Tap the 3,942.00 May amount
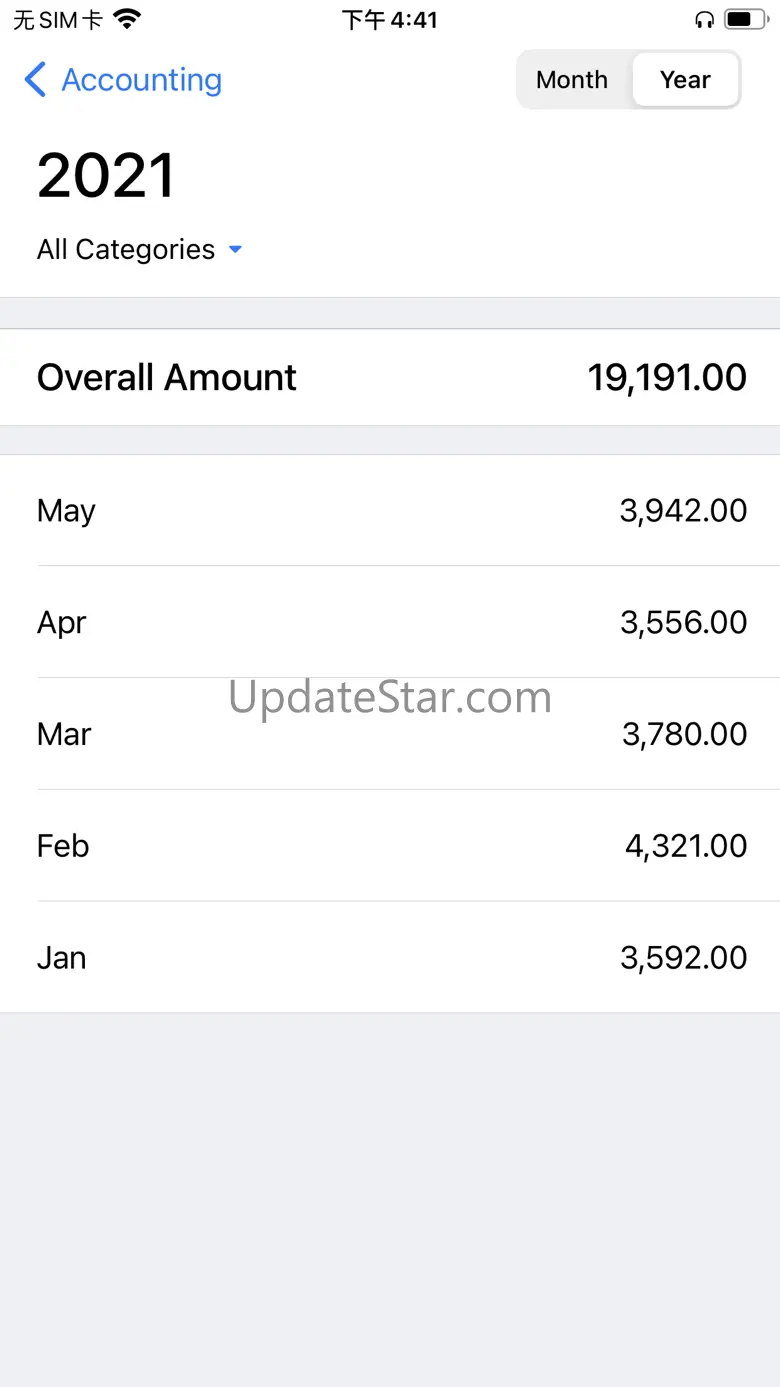Image resolution: width=780 pixels, height=1387 pixels. 683,511
